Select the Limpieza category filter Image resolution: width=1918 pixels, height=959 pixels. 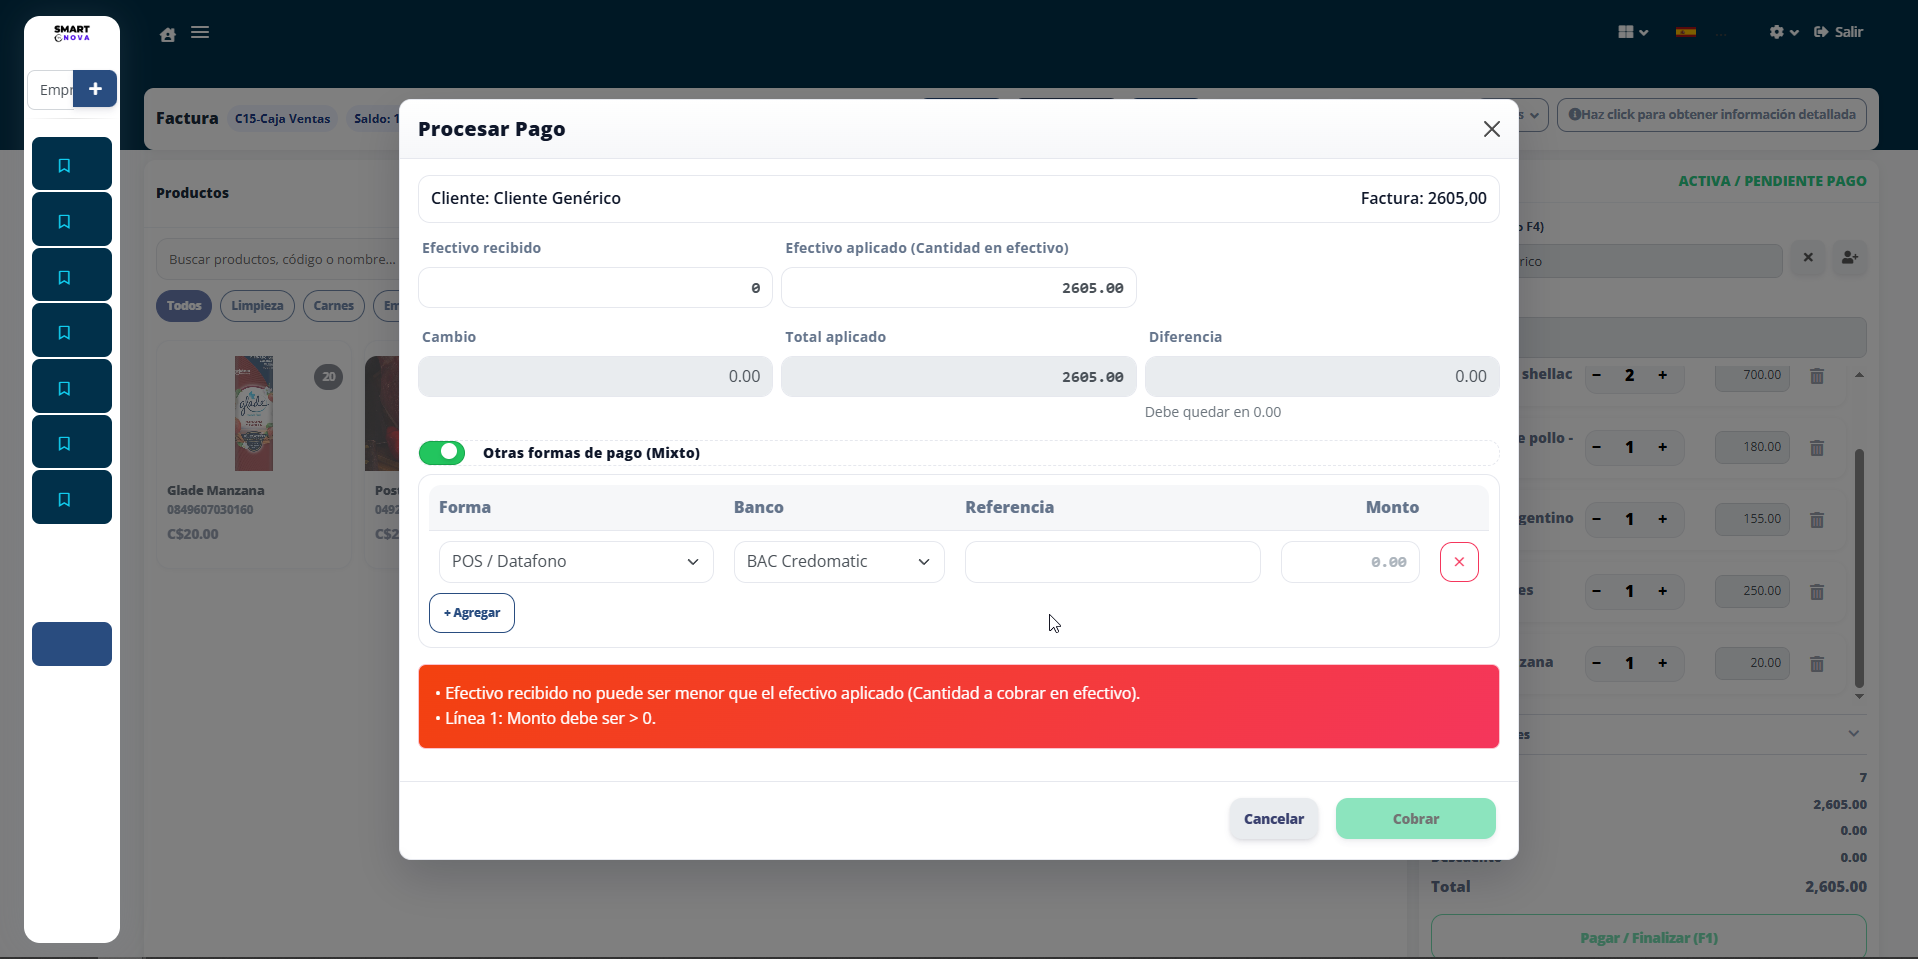[x=257, y=306]
